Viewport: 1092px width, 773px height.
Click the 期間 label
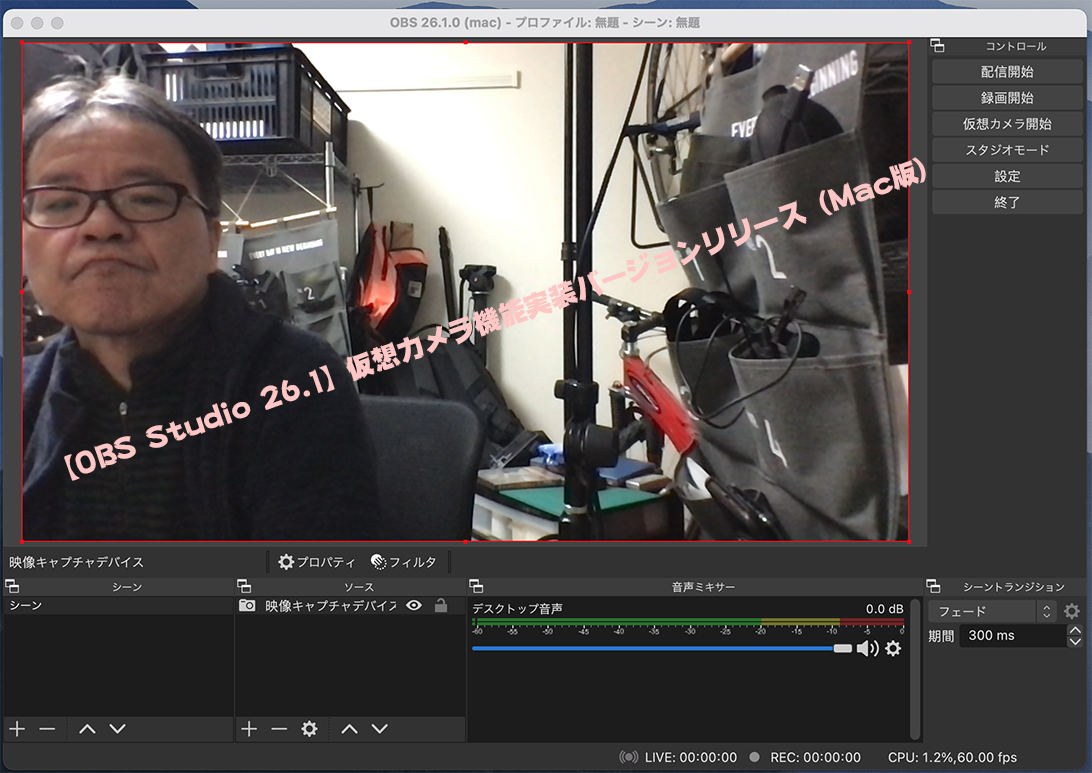click(x=941, y=636)
